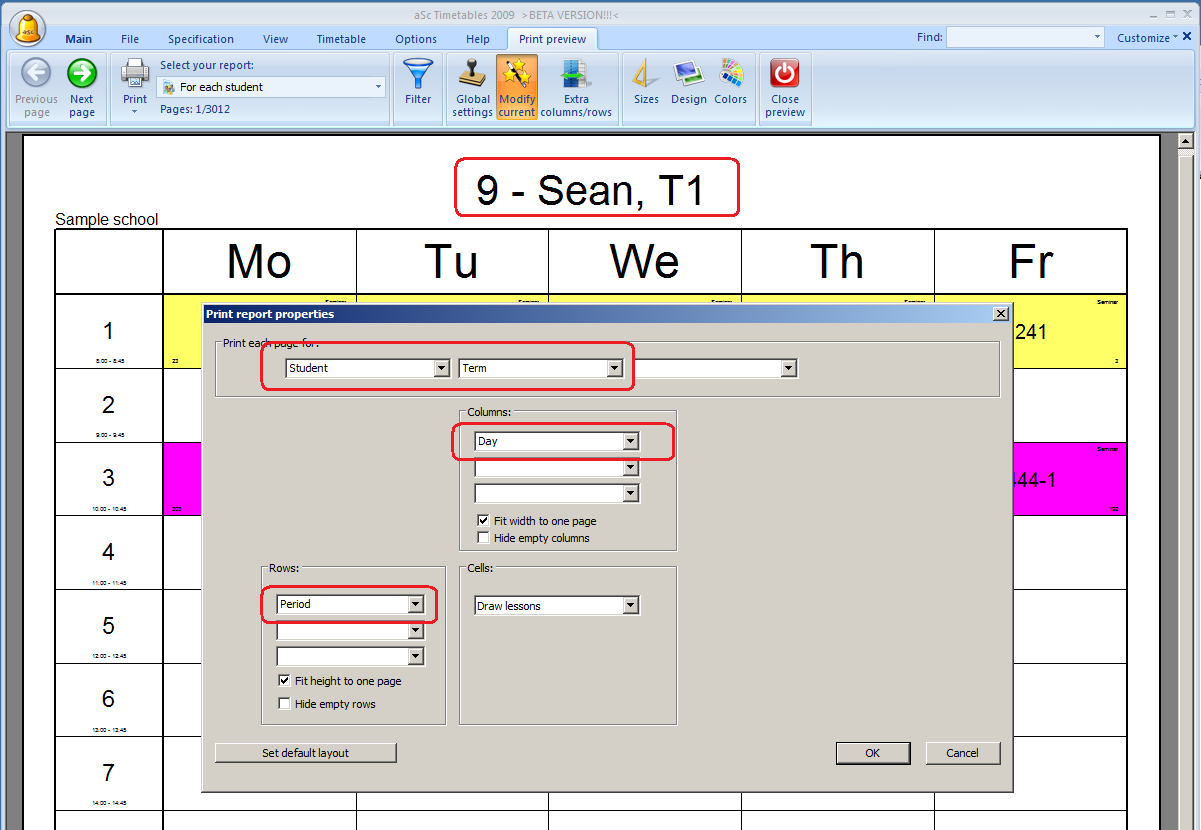Viewport: 1201px width, 830px height.
Task: Open the Colors palette icon
Action: 731,74
